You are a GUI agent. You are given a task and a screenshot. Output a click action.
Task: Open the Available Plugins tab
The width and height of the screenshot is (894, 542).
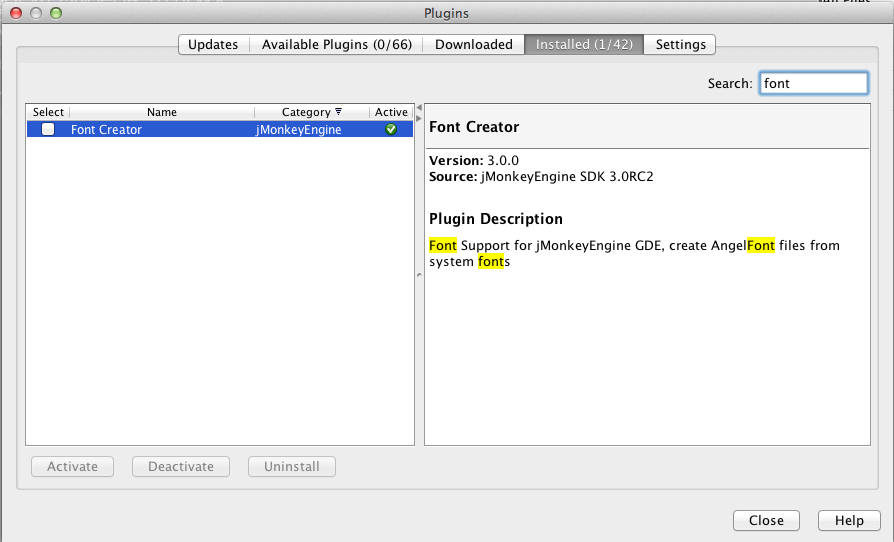(336, 44)
